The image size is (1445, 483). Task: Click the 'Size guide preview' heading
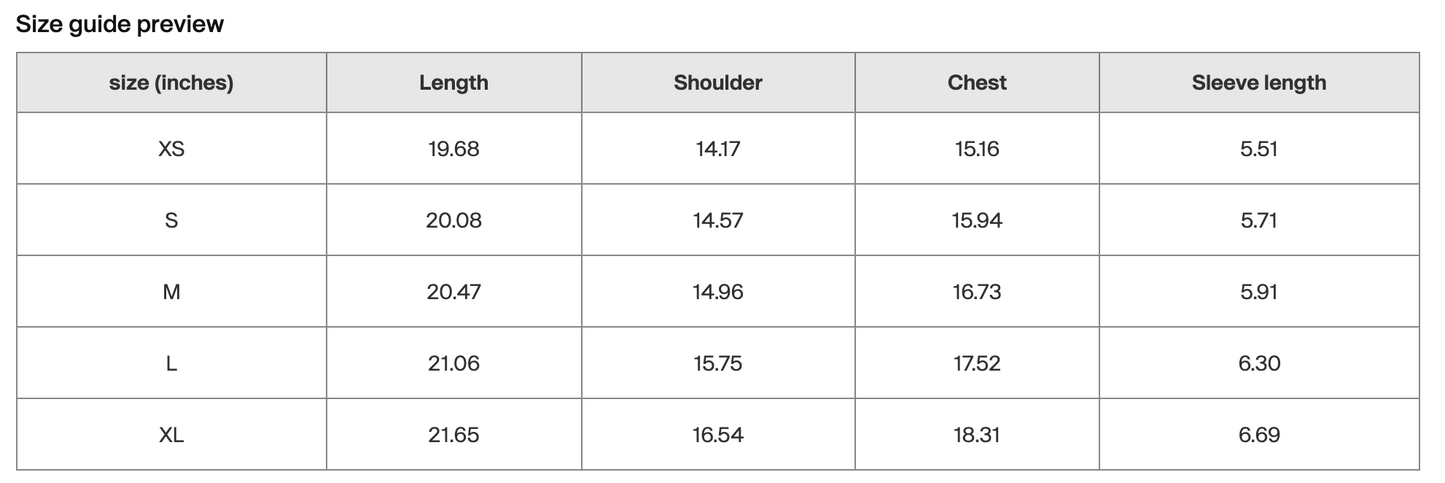coord(120,25)
